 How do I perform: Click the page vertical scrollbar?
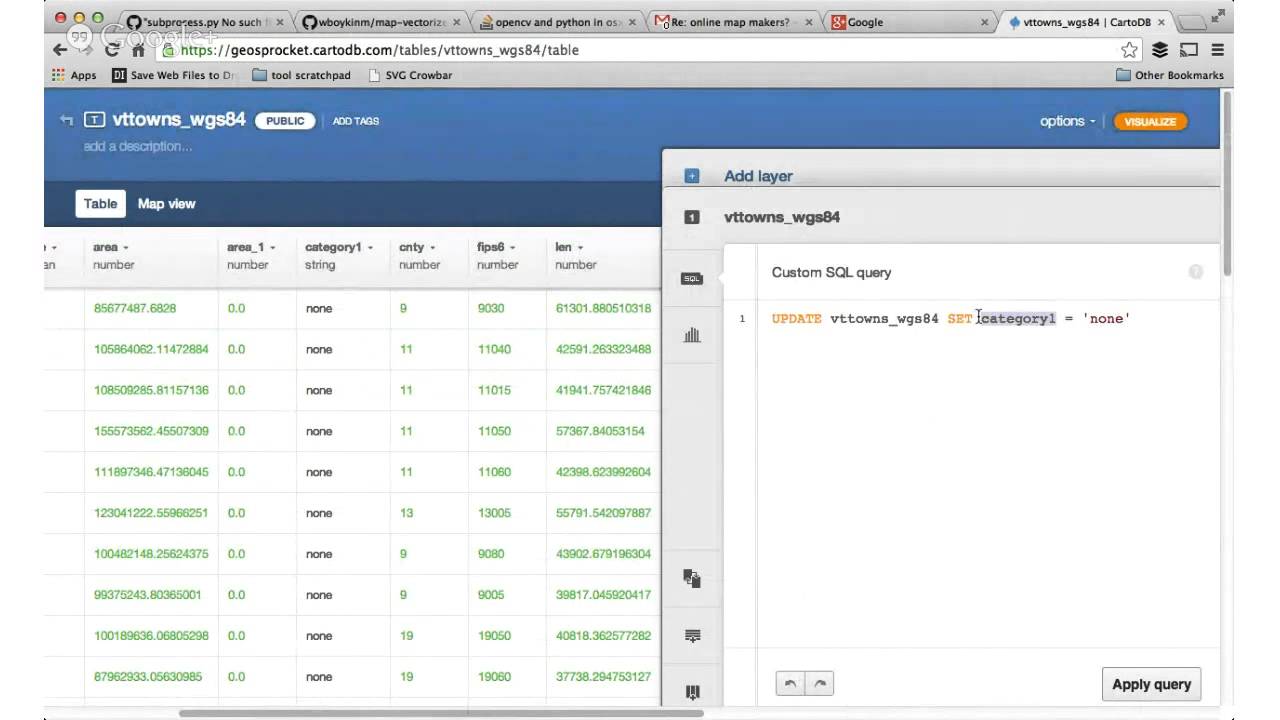tap(1227, 182)
